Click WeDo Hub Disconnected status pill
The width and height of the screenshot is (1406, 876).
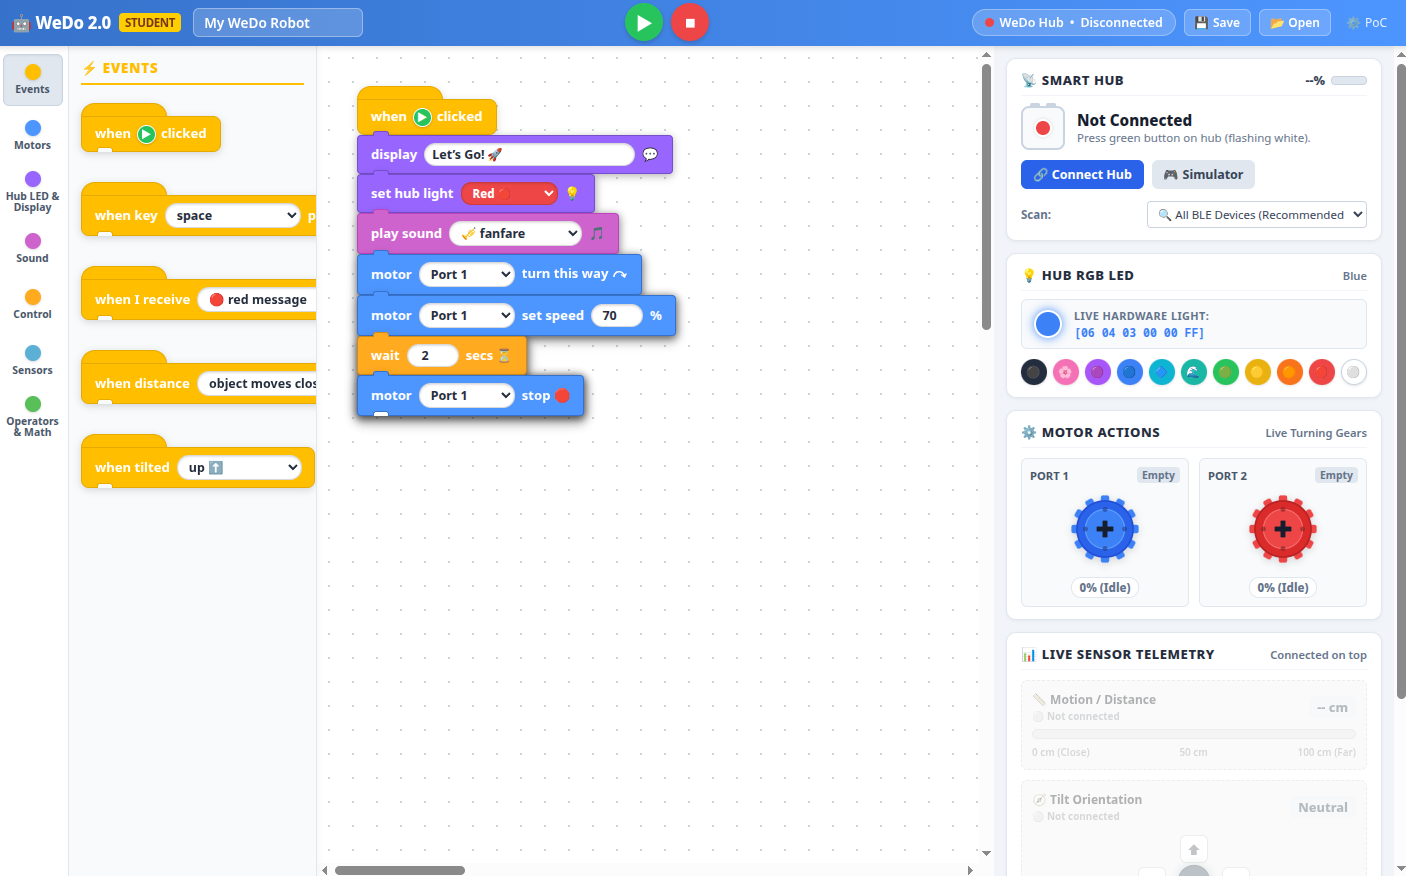click(x=1073, y=22)
